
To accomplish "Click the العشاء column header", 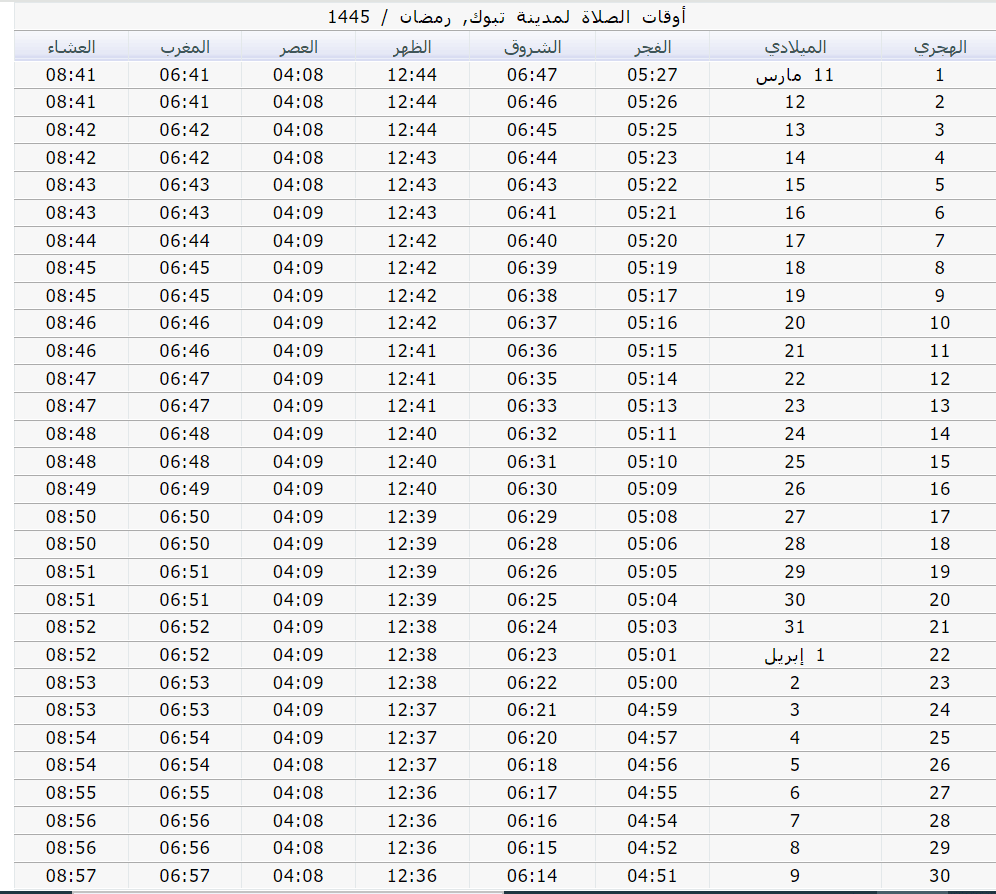I will [x=71, y=47].
